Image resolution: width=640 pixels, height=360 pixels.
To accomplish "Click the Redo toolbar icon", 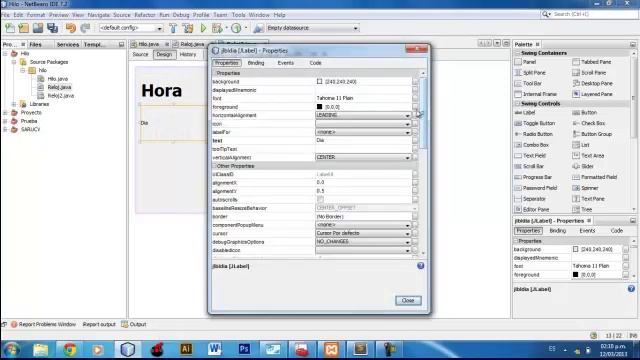I will [85, 28].
